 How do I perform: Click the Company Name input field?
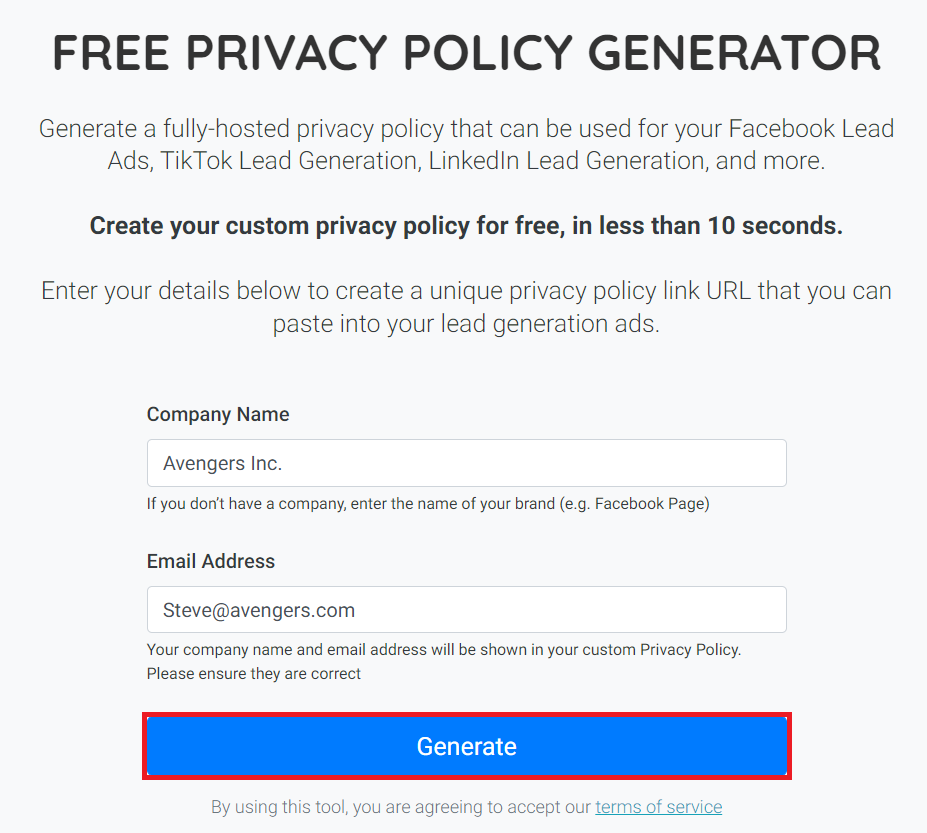click(x=466, y=464)
